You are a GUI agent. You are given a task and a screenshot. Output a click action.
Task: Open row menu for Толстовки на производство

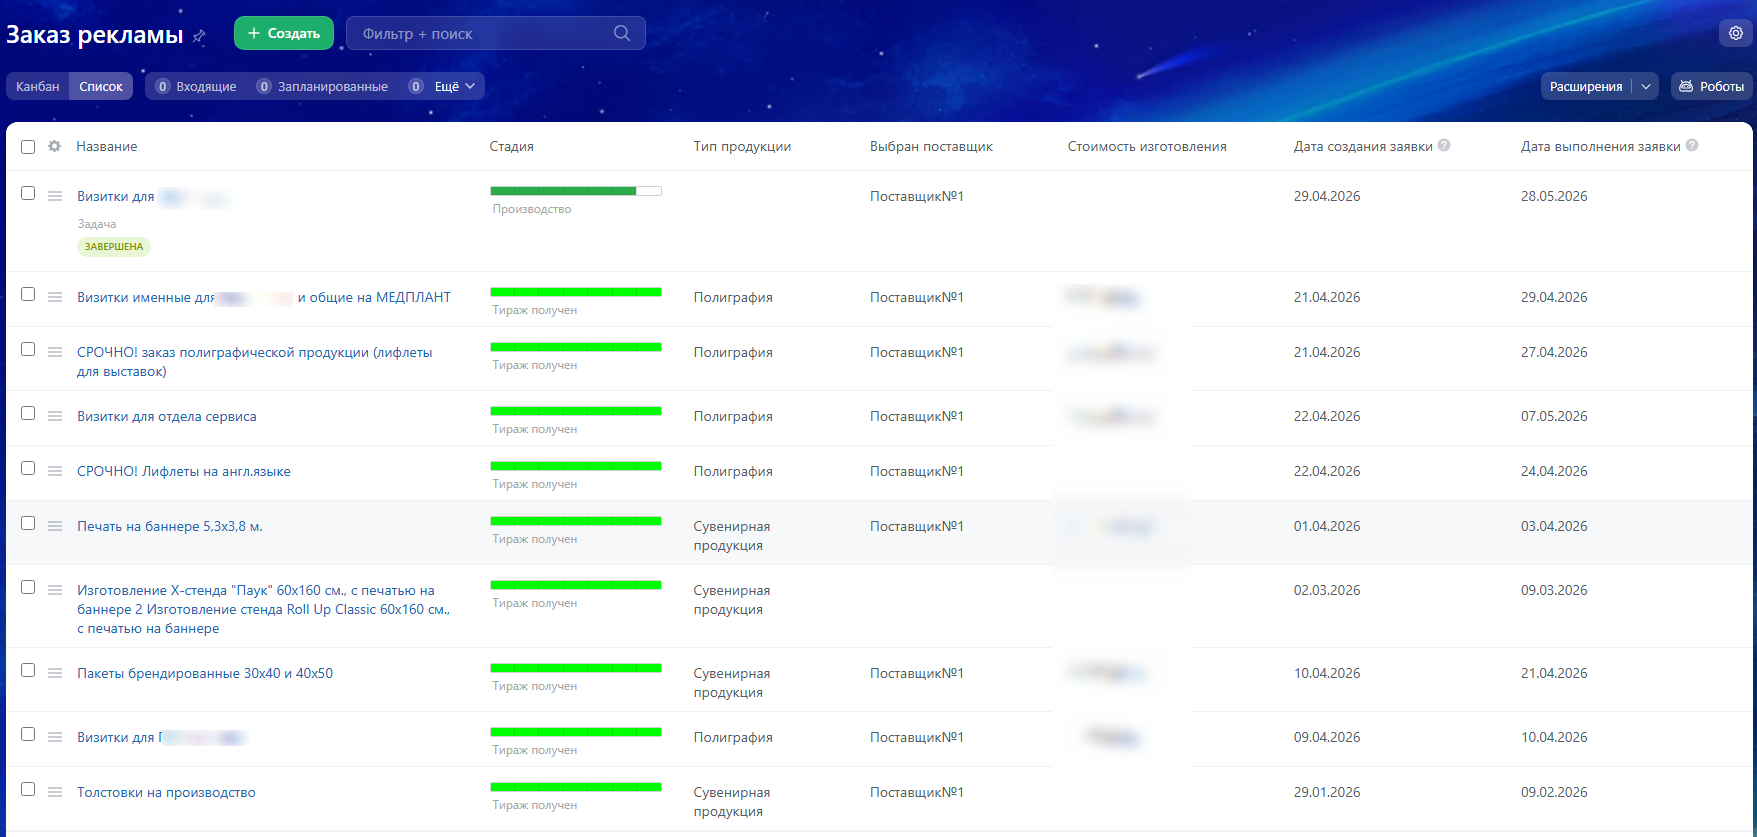coord(55,792)
